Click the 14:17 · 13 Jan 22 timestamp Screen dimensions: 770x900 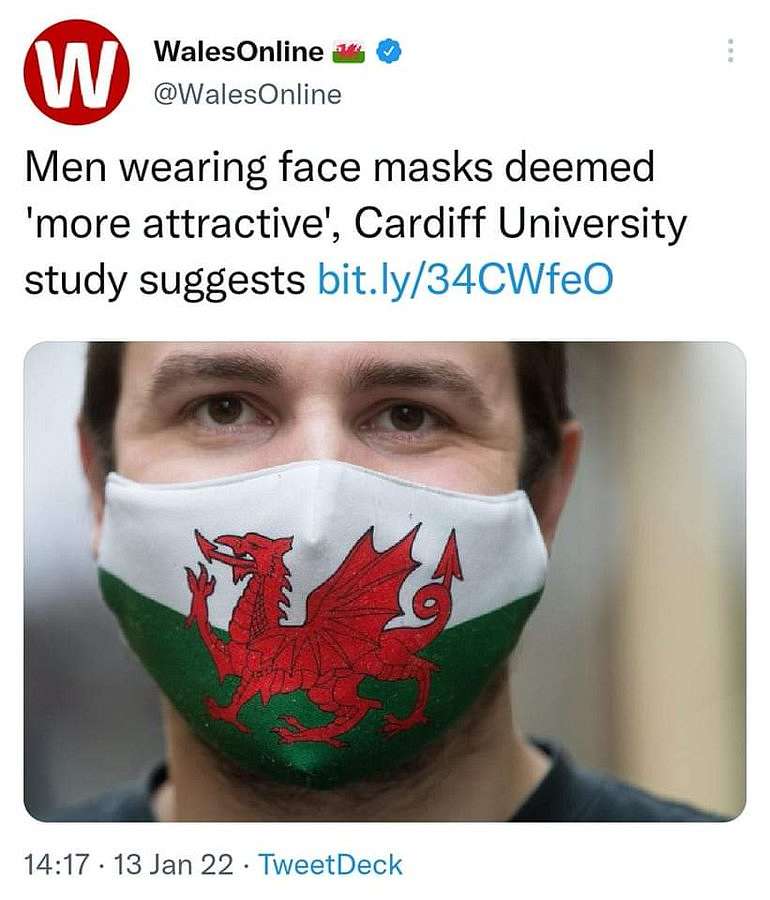(129, 864)
